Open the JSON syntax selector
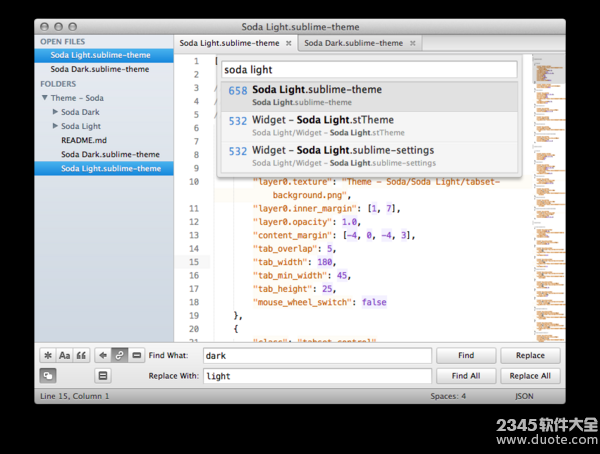Image resolution: width=600 pixels, height=454 pixels. tap(524, 396)
